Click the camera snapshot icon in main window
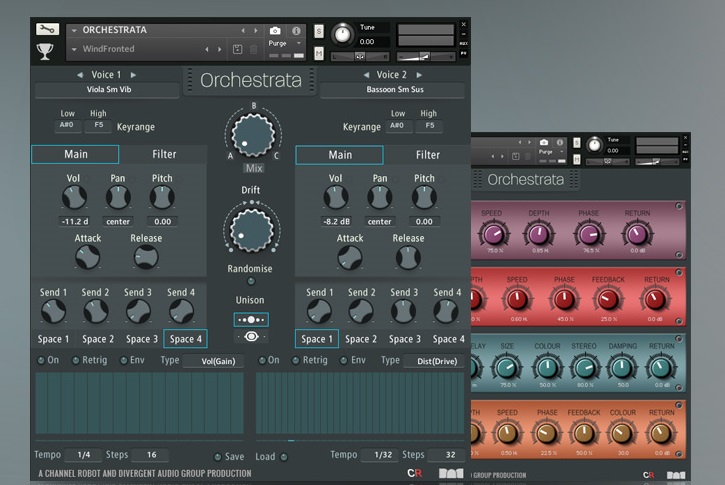Screen dimensions: 725x485 click(275, 31)
